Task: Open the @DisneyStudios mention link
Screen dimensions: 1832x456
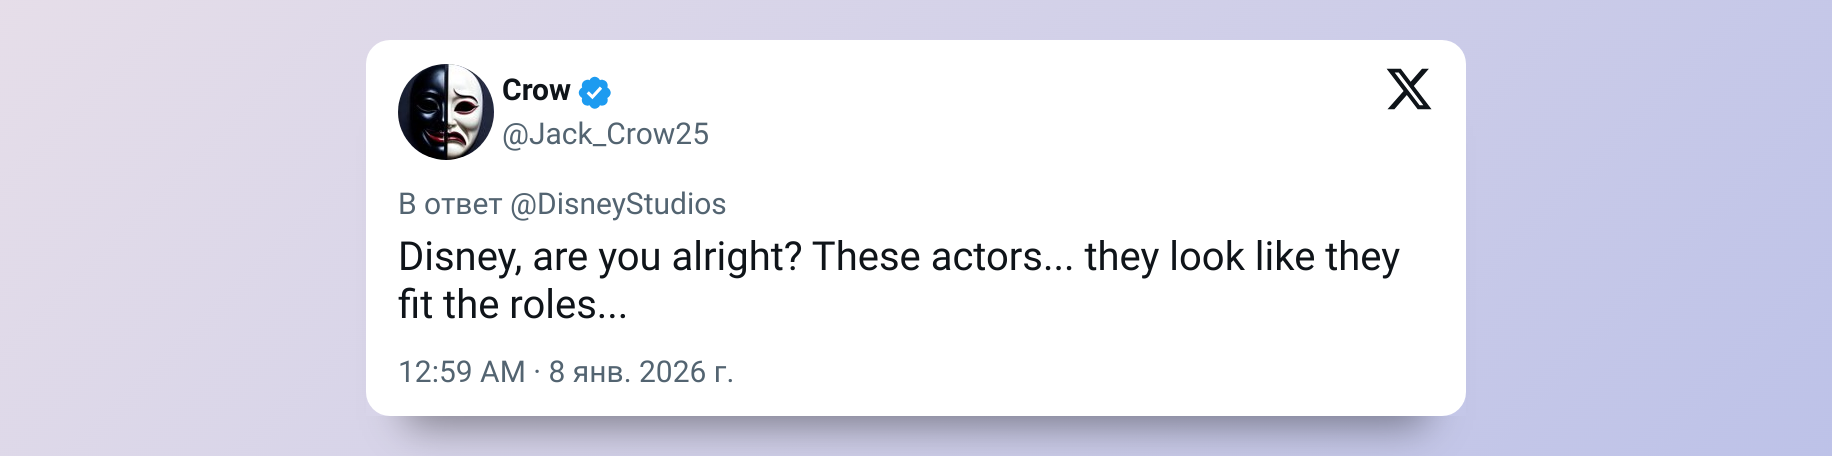Action: pyautogui.click(x=618, y=204)
